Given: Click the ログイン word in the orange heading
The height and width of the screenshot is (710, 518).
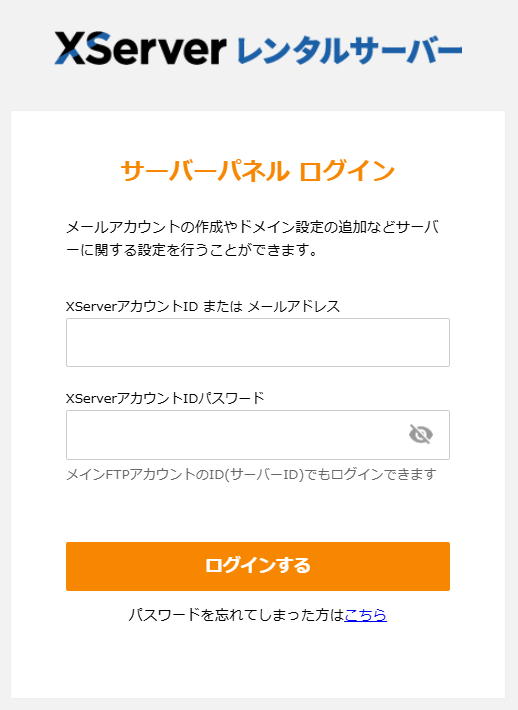Looking at the screenshot, I should pos(347,171).
